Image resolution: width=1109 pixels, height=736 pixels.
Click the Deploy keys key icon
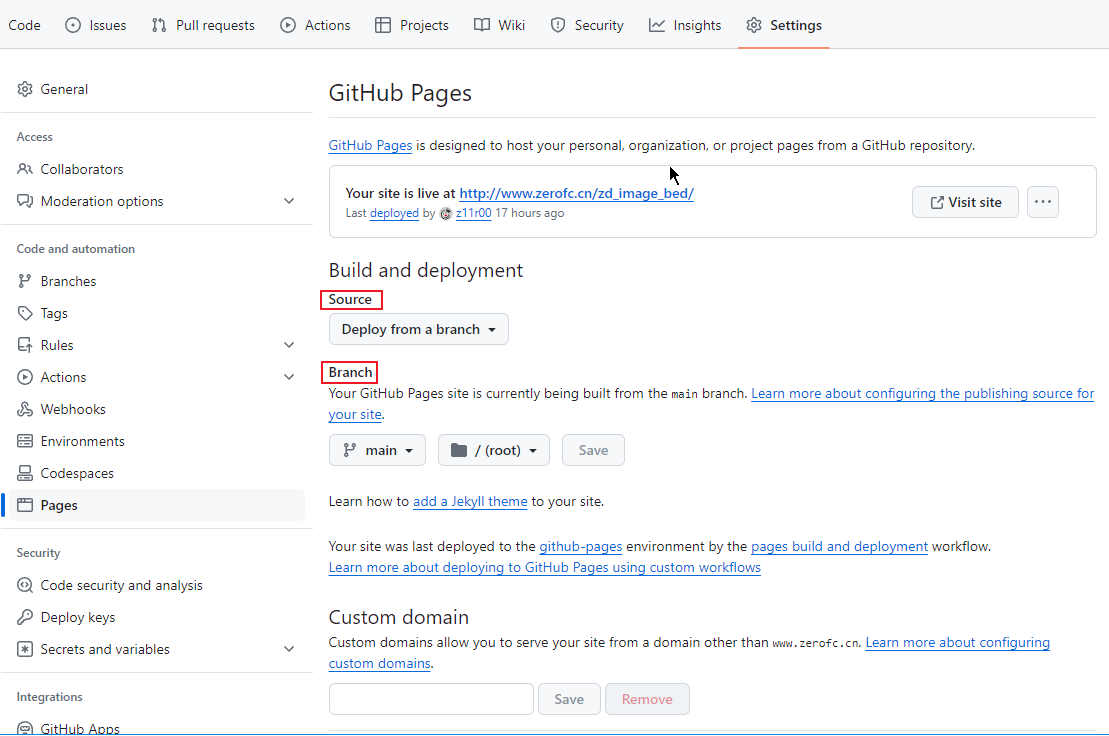[25, 617]
